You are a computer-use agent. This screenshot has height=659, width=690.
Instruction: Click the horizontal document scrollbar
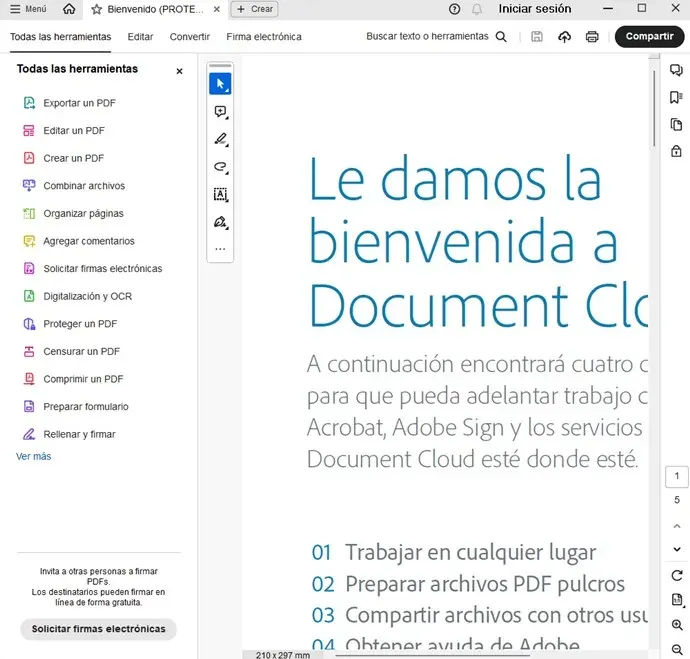click(x=432, y=655)
